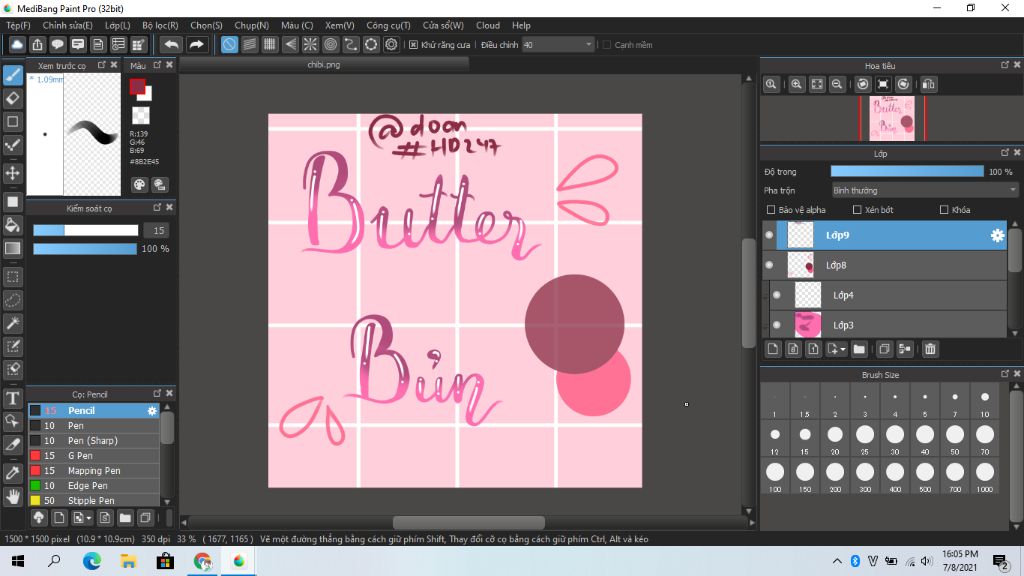Open the Pha trộn blend mode dropdown
Image resolution: width=1024 pixels, height=576 pixels.
pyautogui.click(x=924, y=190)
